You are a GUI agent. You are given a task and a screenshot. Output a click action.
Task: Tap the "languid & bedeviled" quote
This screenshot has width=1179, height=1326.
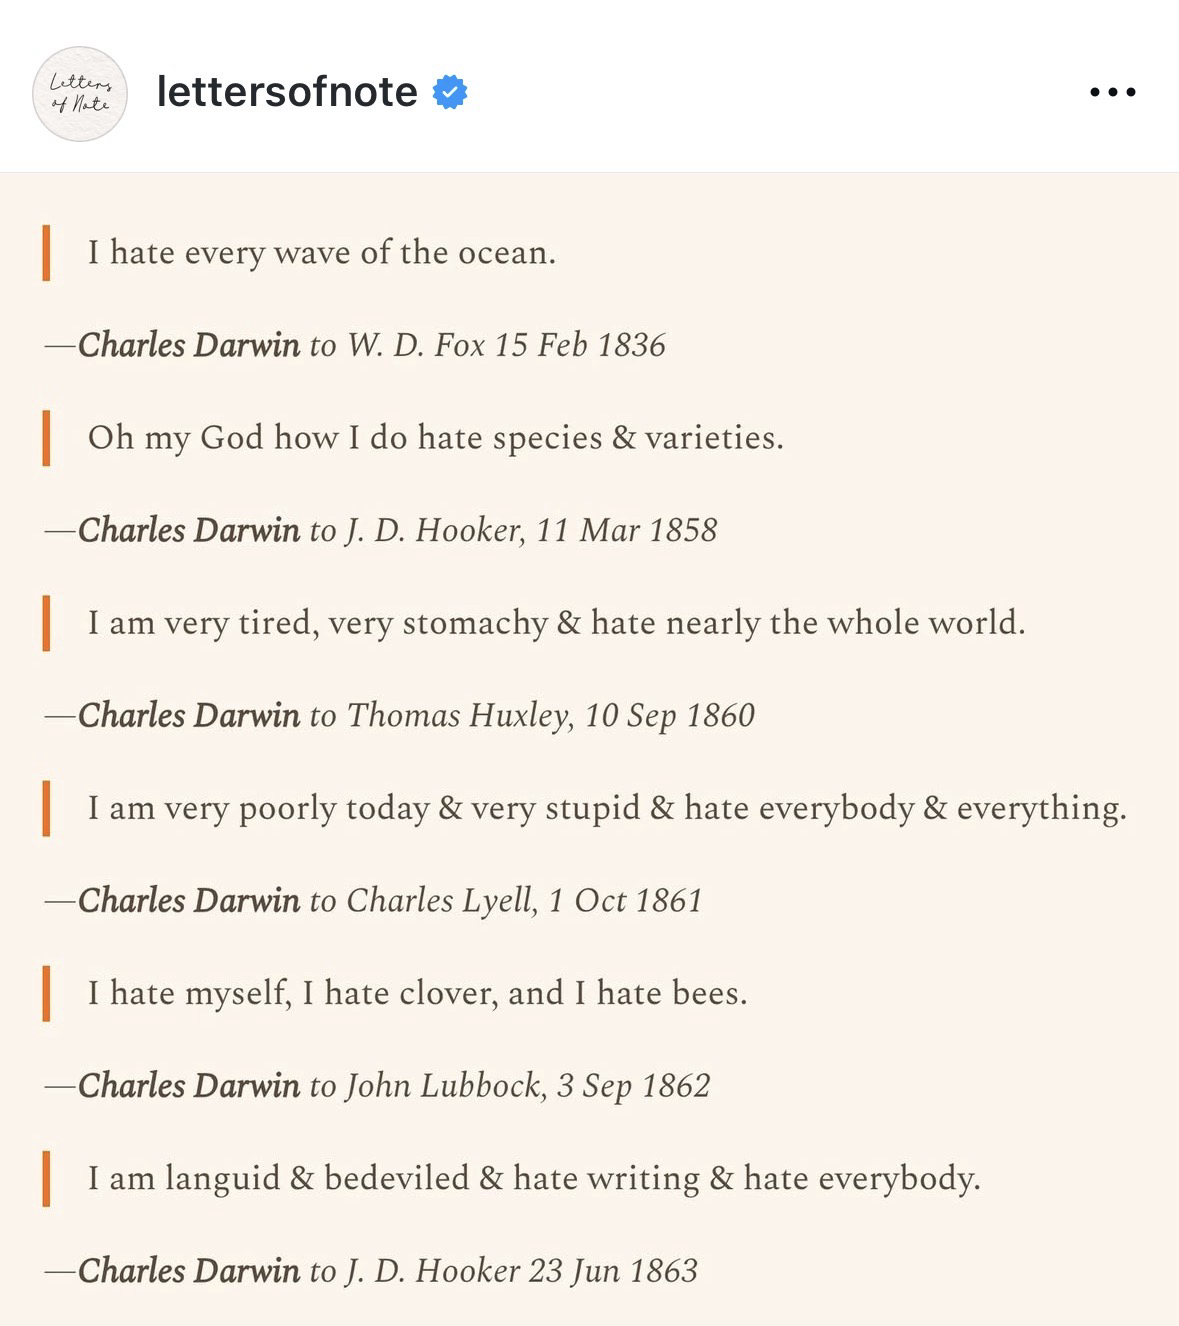pos(533,1178)
